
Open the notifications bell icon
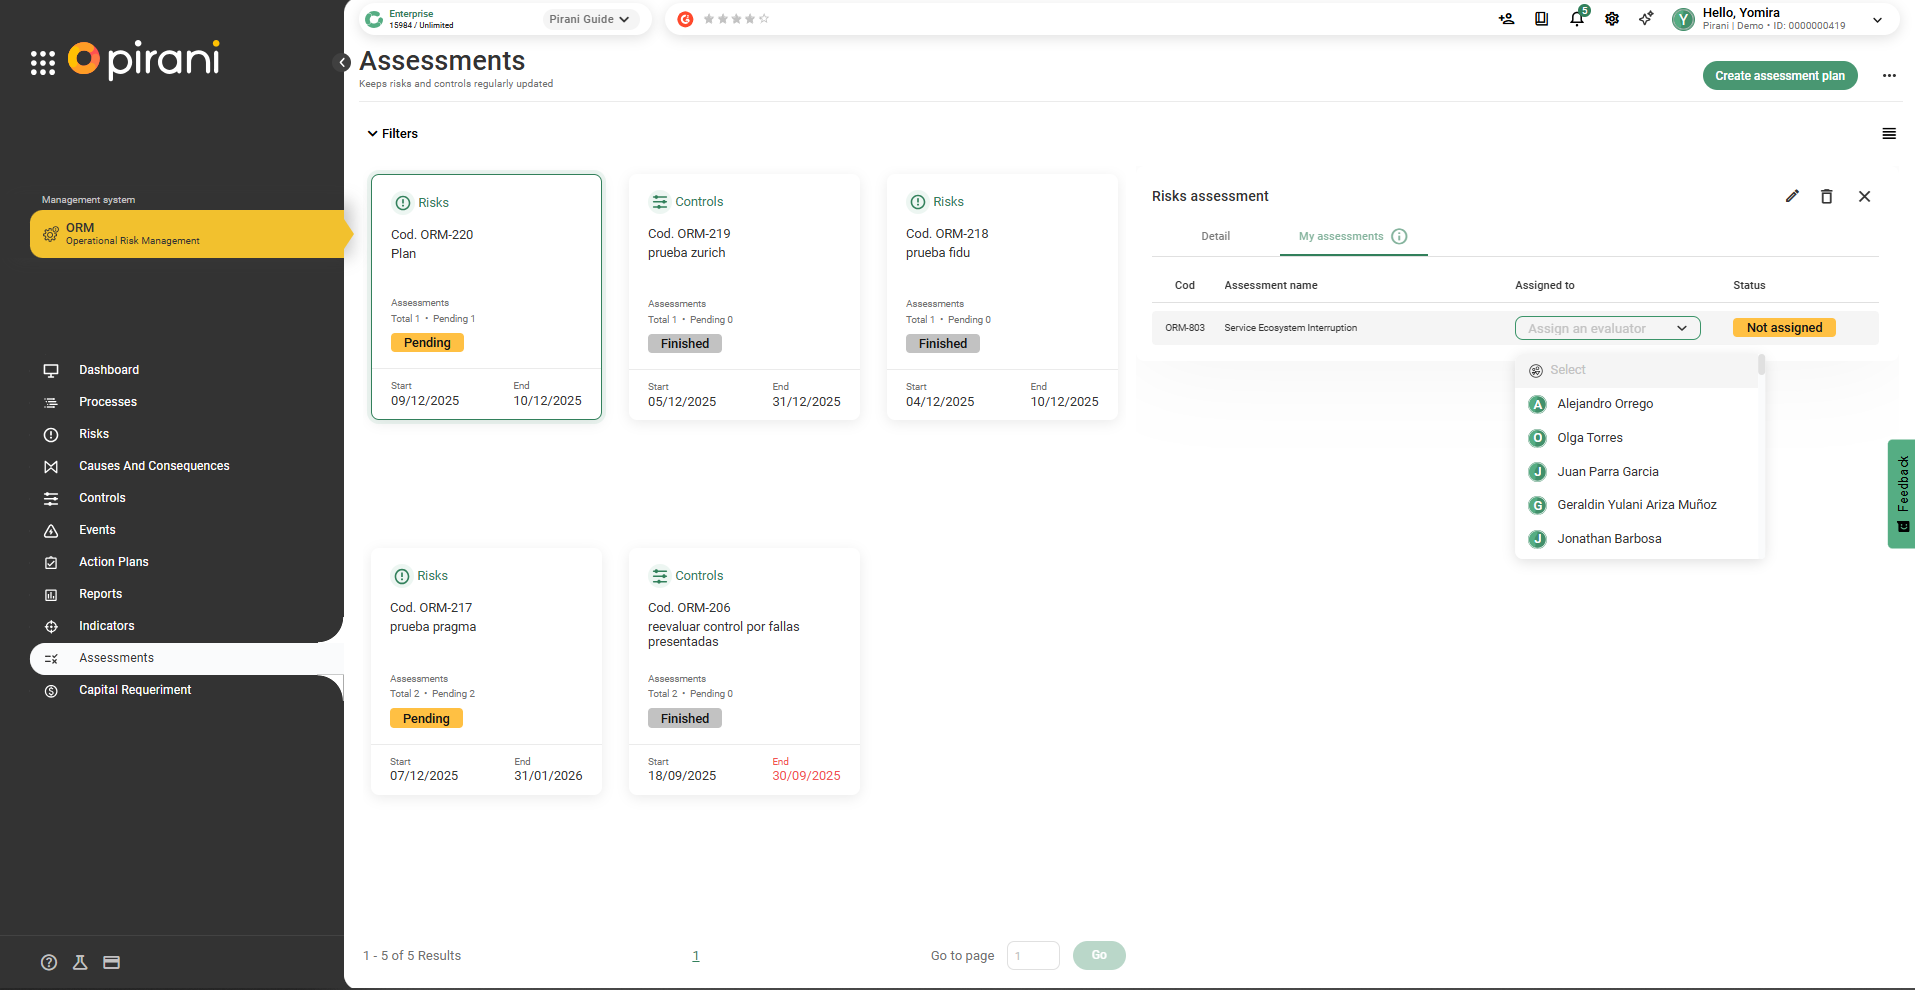point(1576,19)
